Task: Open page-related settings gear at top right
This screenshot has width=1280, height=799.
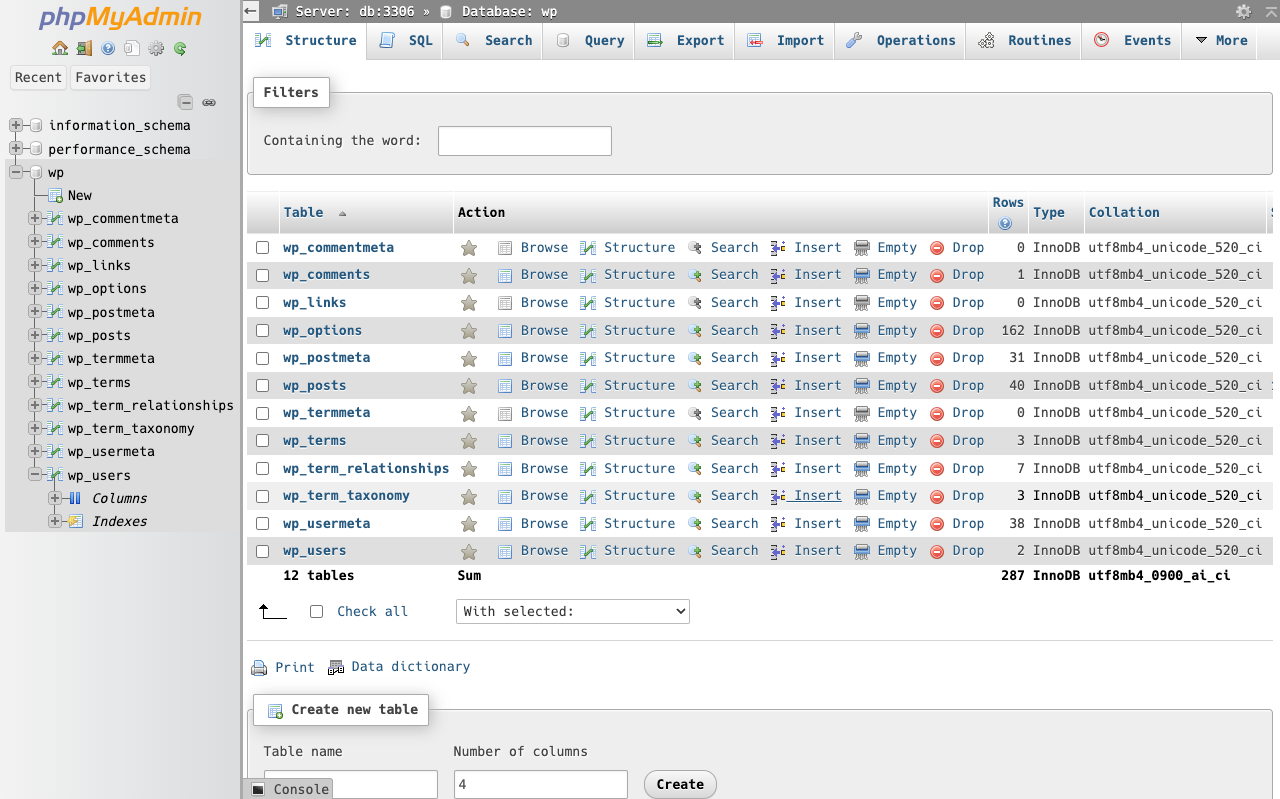Action: click(x=1243, y=12)
